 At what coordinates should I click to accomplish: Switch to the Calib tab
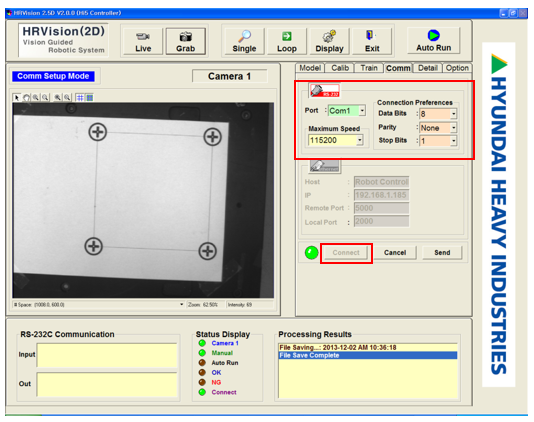coord(340,68)
